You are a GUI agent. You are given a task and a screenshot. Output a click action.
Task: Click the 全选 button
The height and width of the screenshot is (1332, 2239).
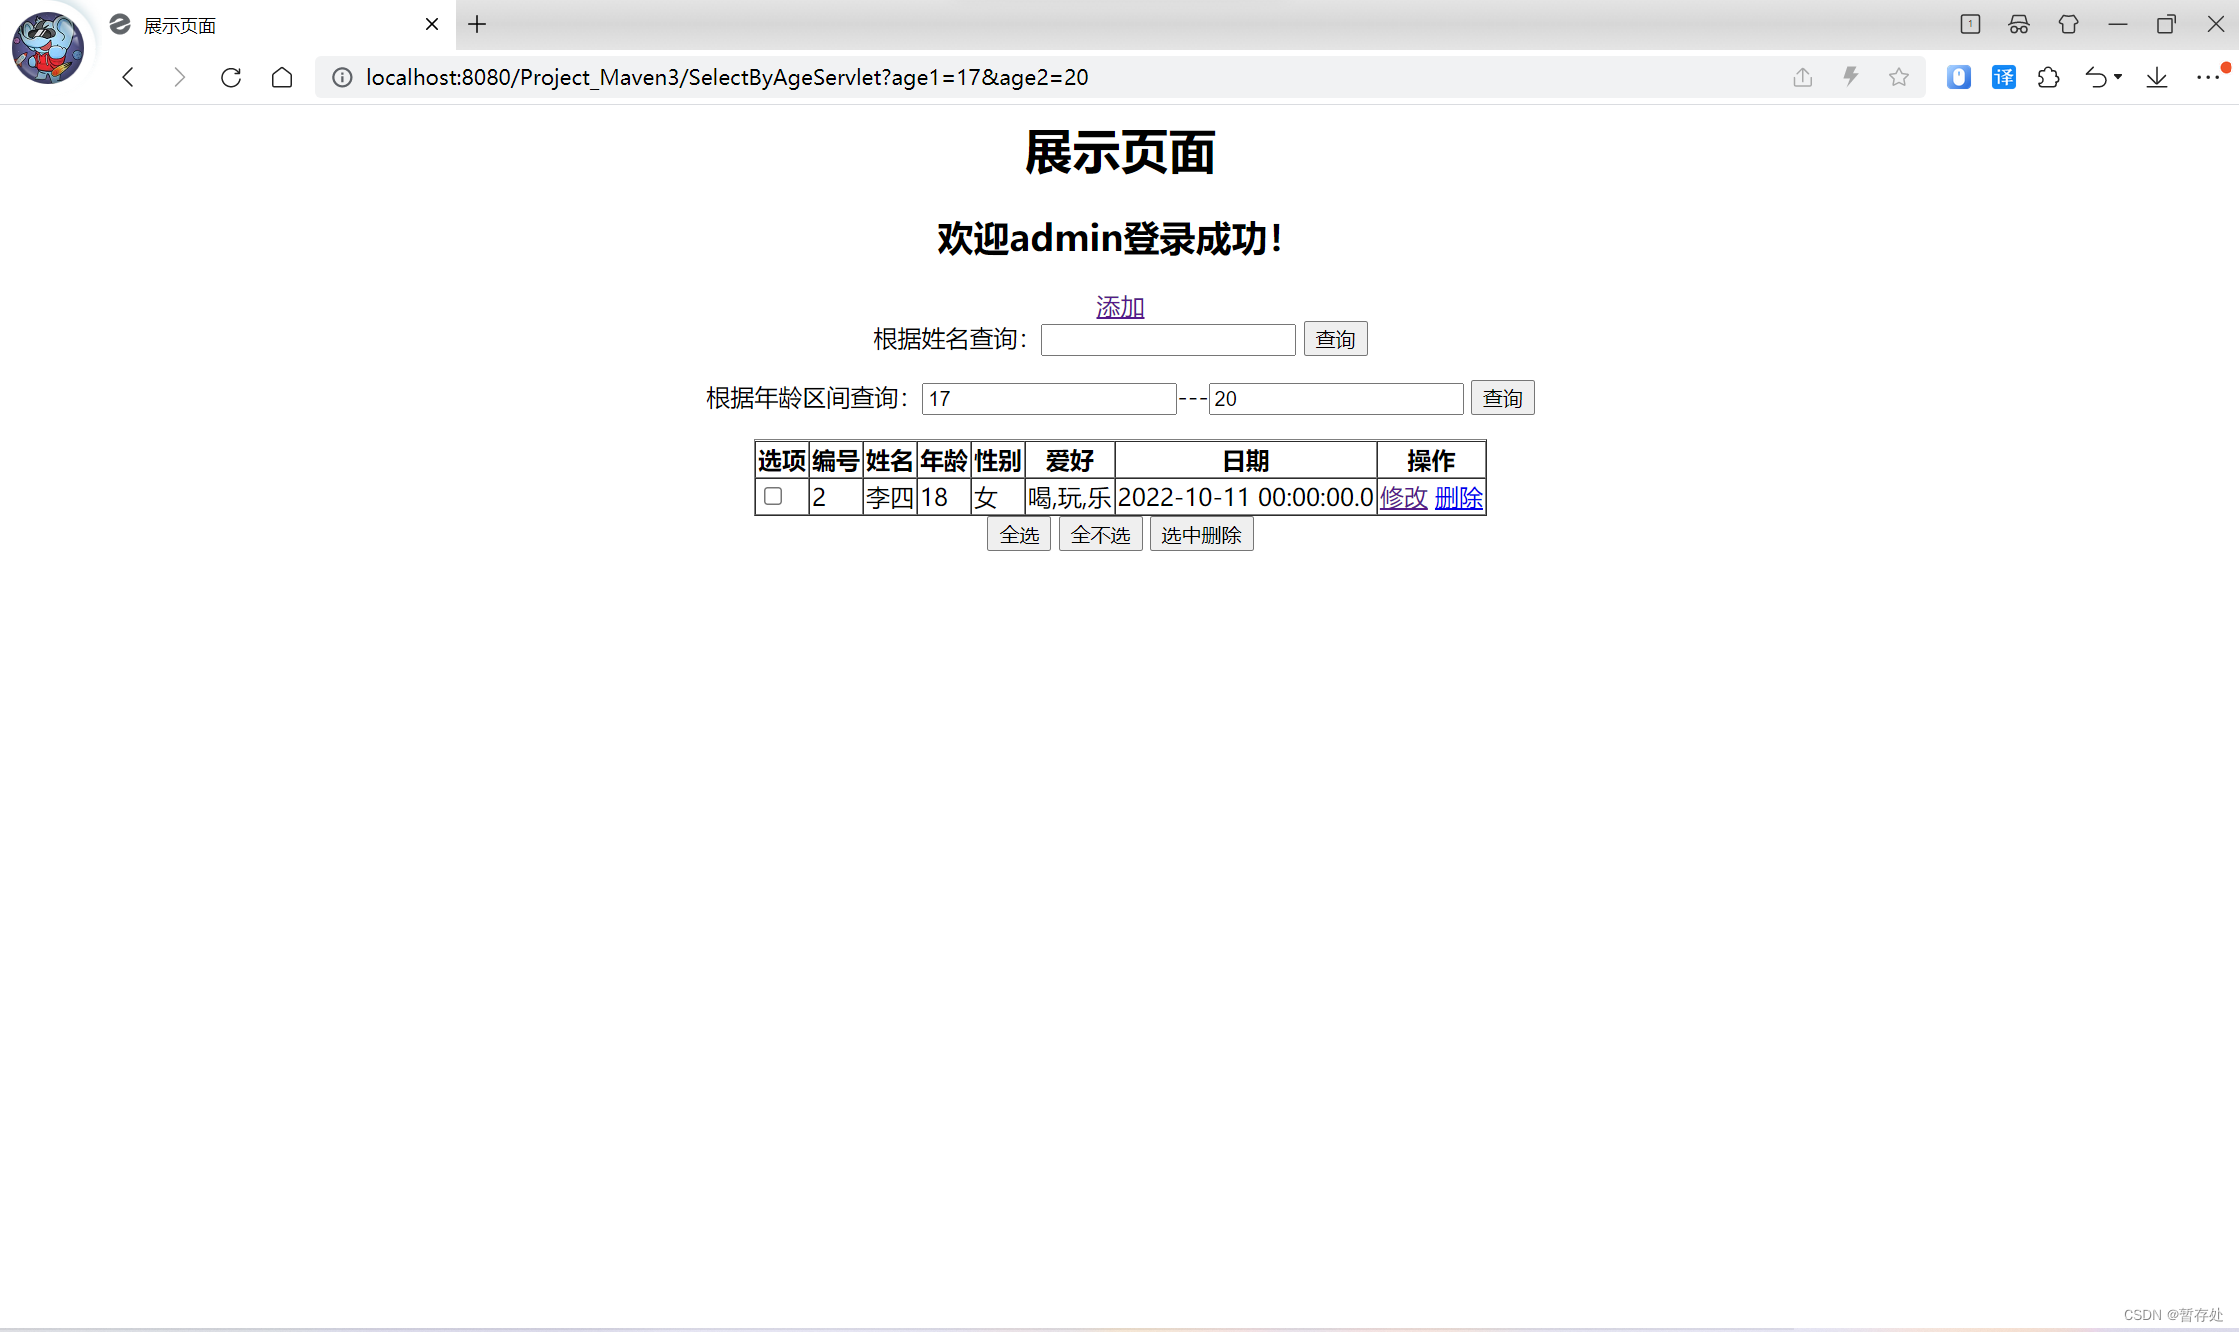tap(1019, 534)
